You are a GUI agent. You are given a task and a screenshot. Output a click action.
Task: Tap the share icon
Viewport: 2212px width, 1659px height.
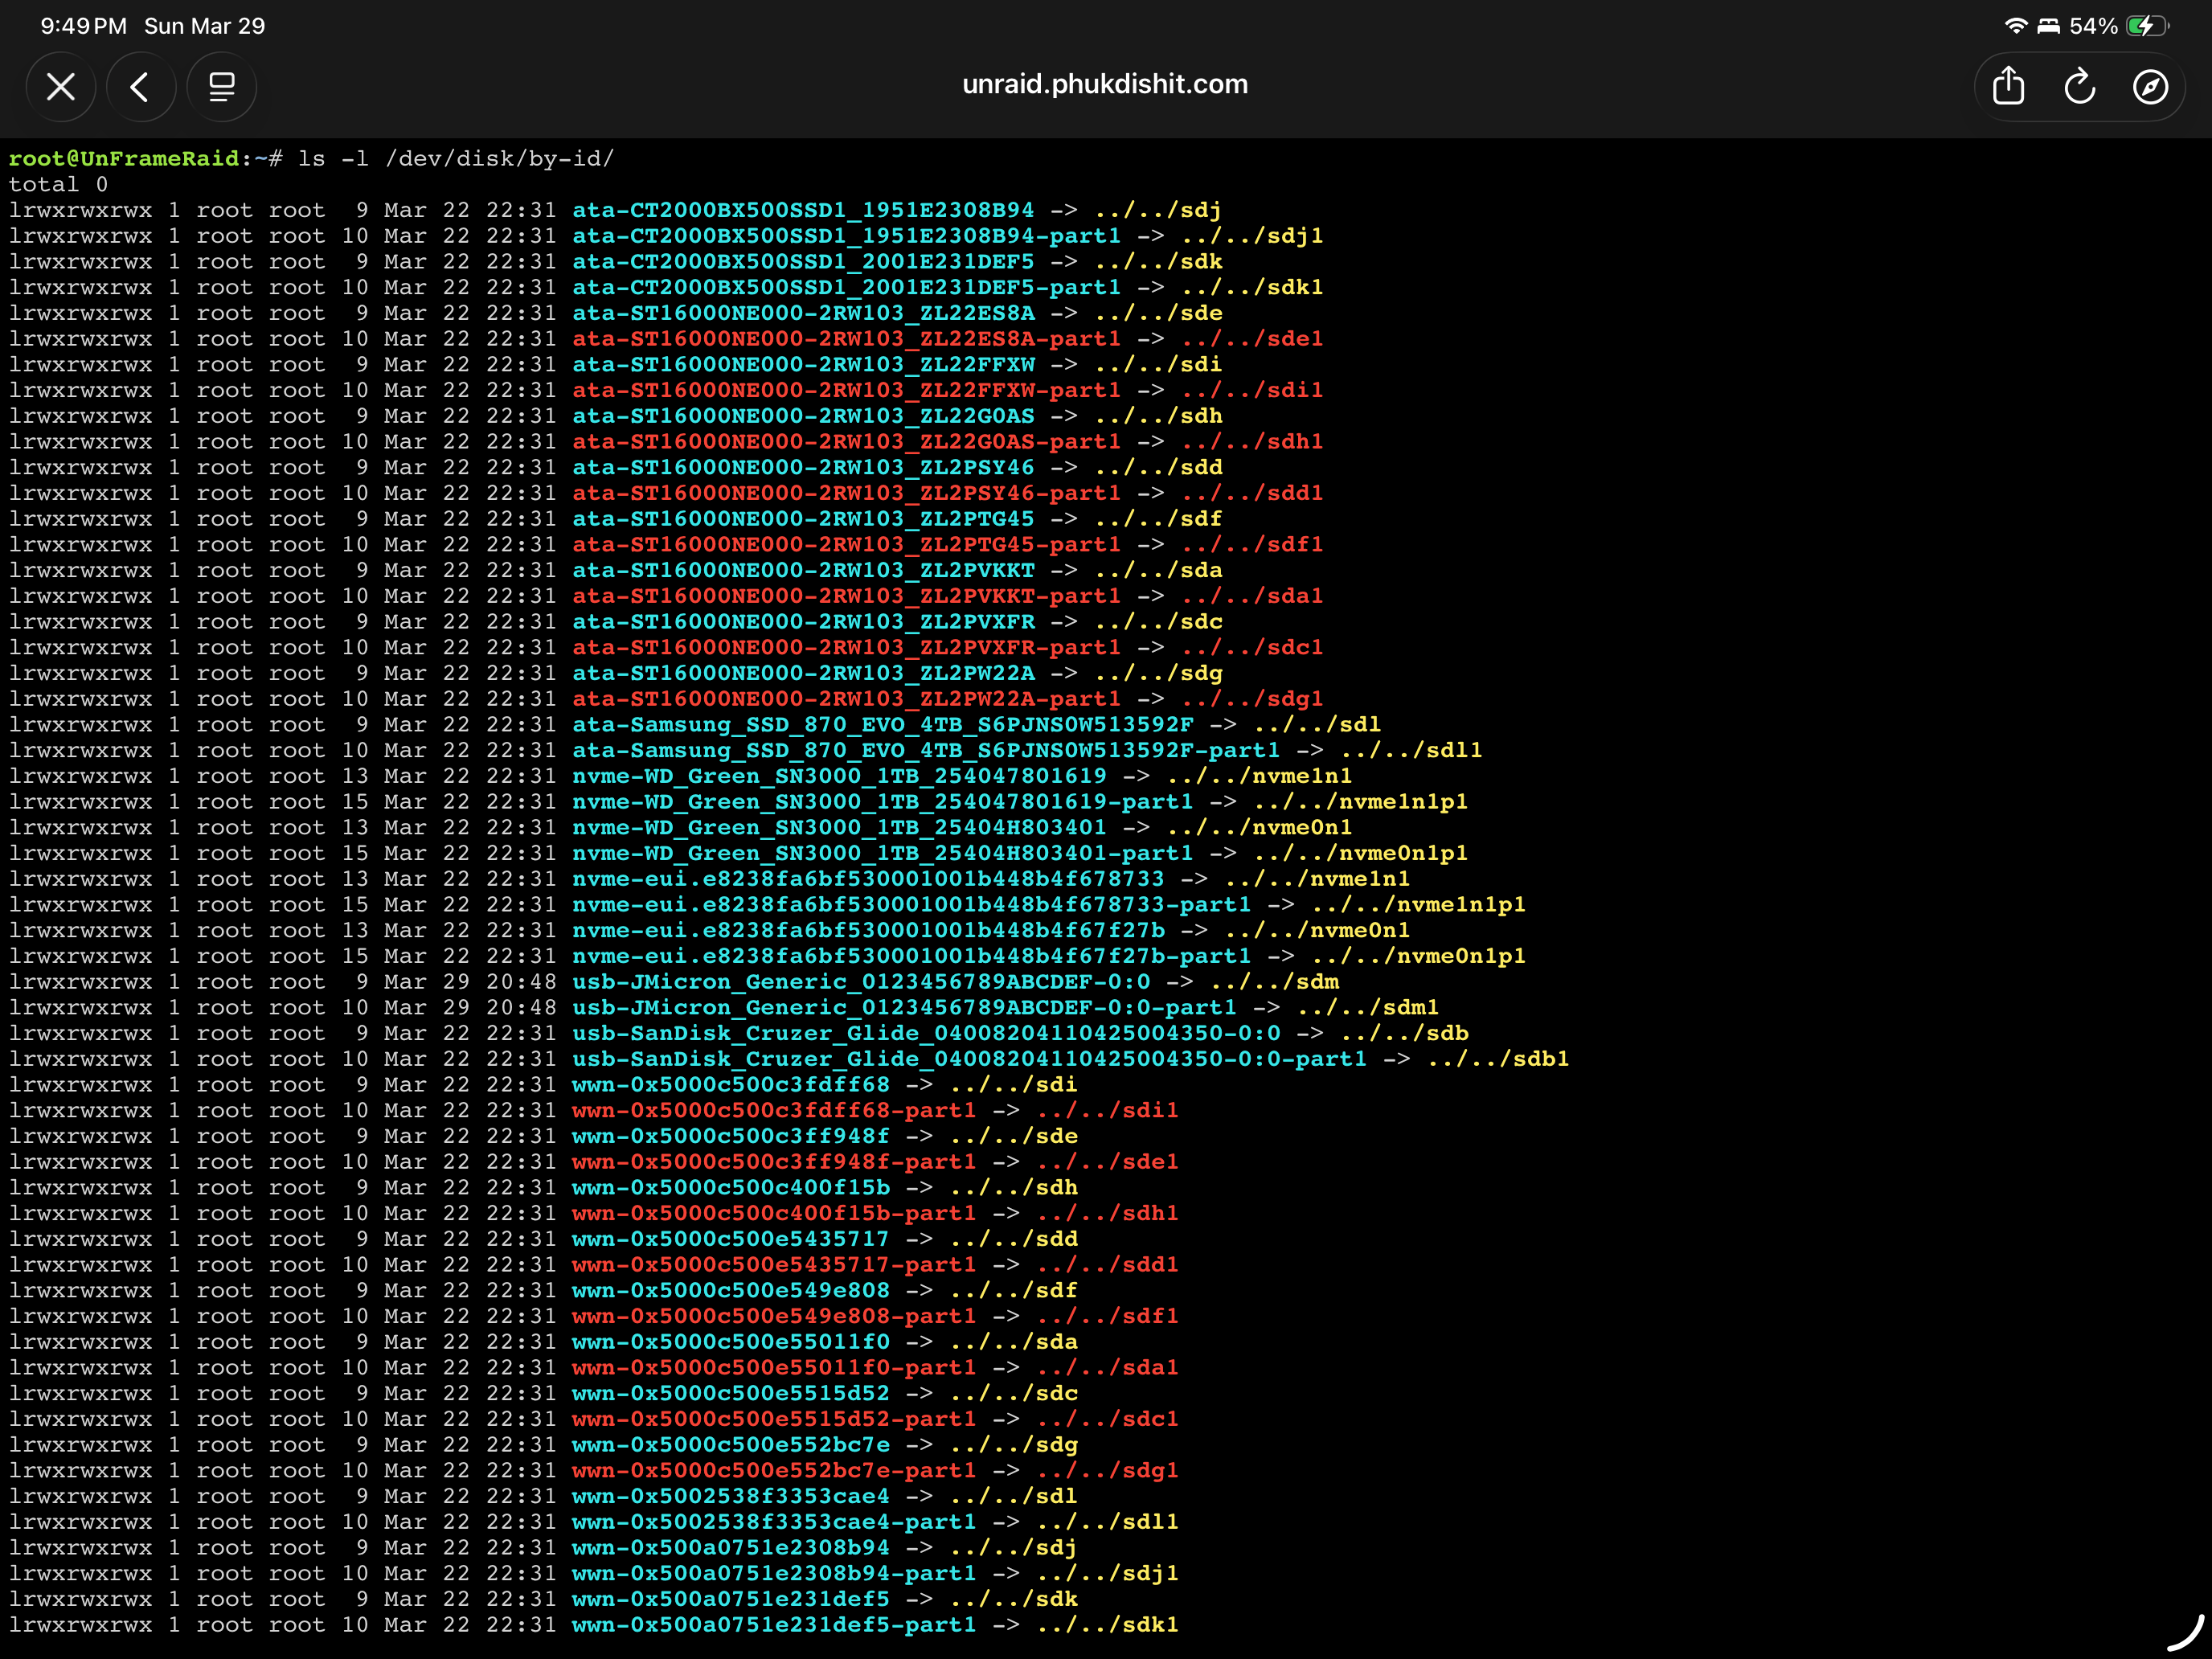(x=2008, y=87)
